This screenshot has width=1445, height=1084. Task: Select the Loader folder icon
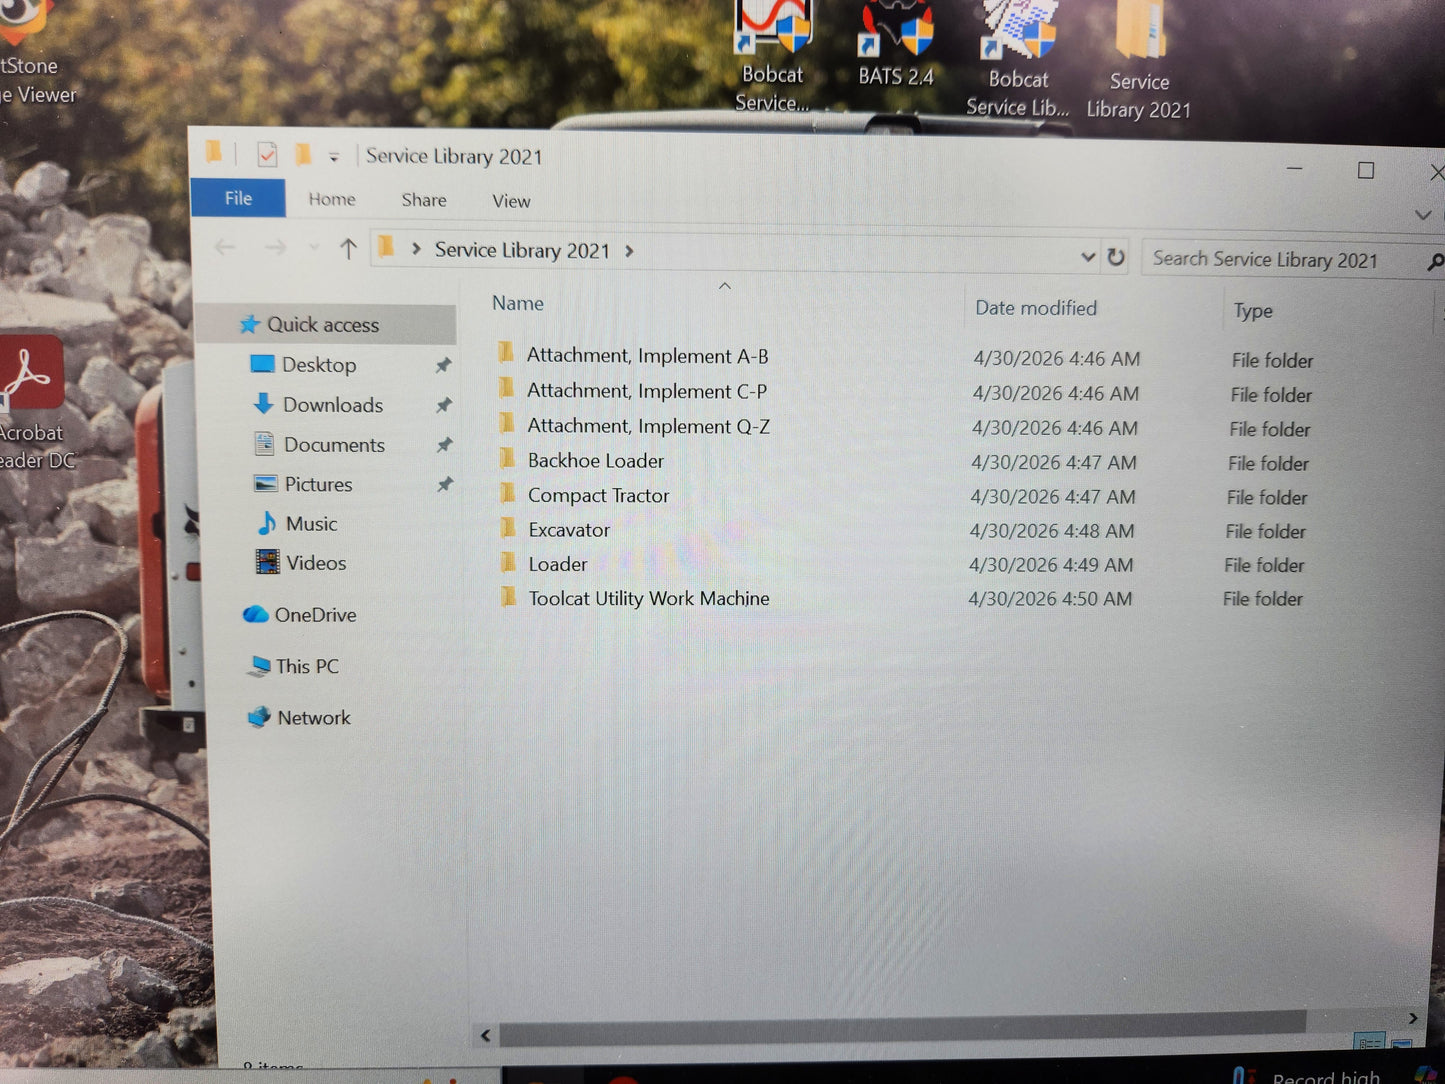coord(509,562)
